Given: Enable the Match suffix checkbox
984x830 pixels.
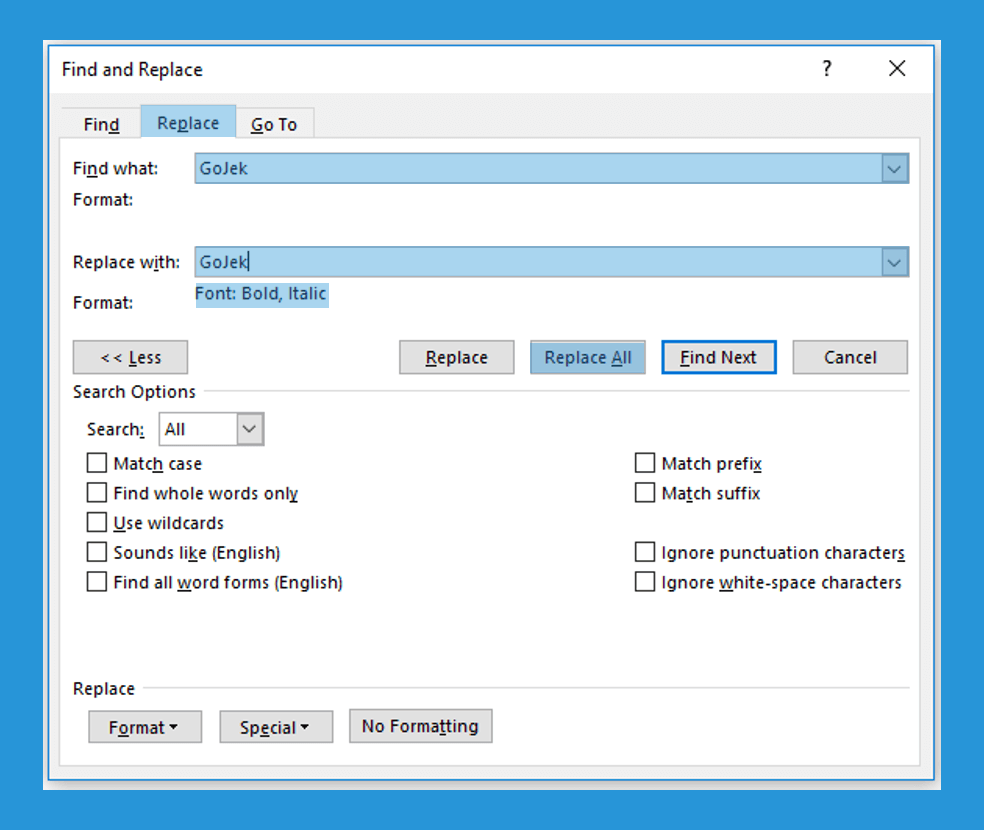Looking at the screenshot, I should 644,492.
